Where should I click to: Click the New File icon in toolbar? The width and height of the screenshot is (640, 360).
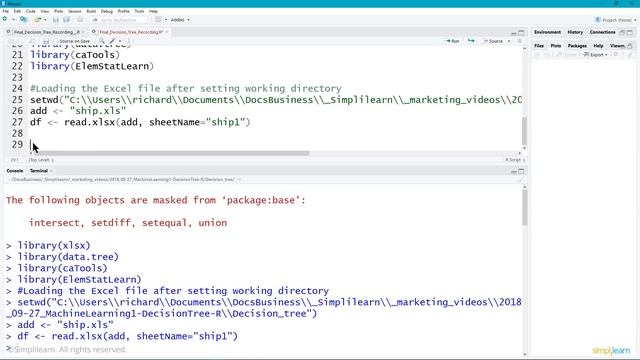(5, 20)
